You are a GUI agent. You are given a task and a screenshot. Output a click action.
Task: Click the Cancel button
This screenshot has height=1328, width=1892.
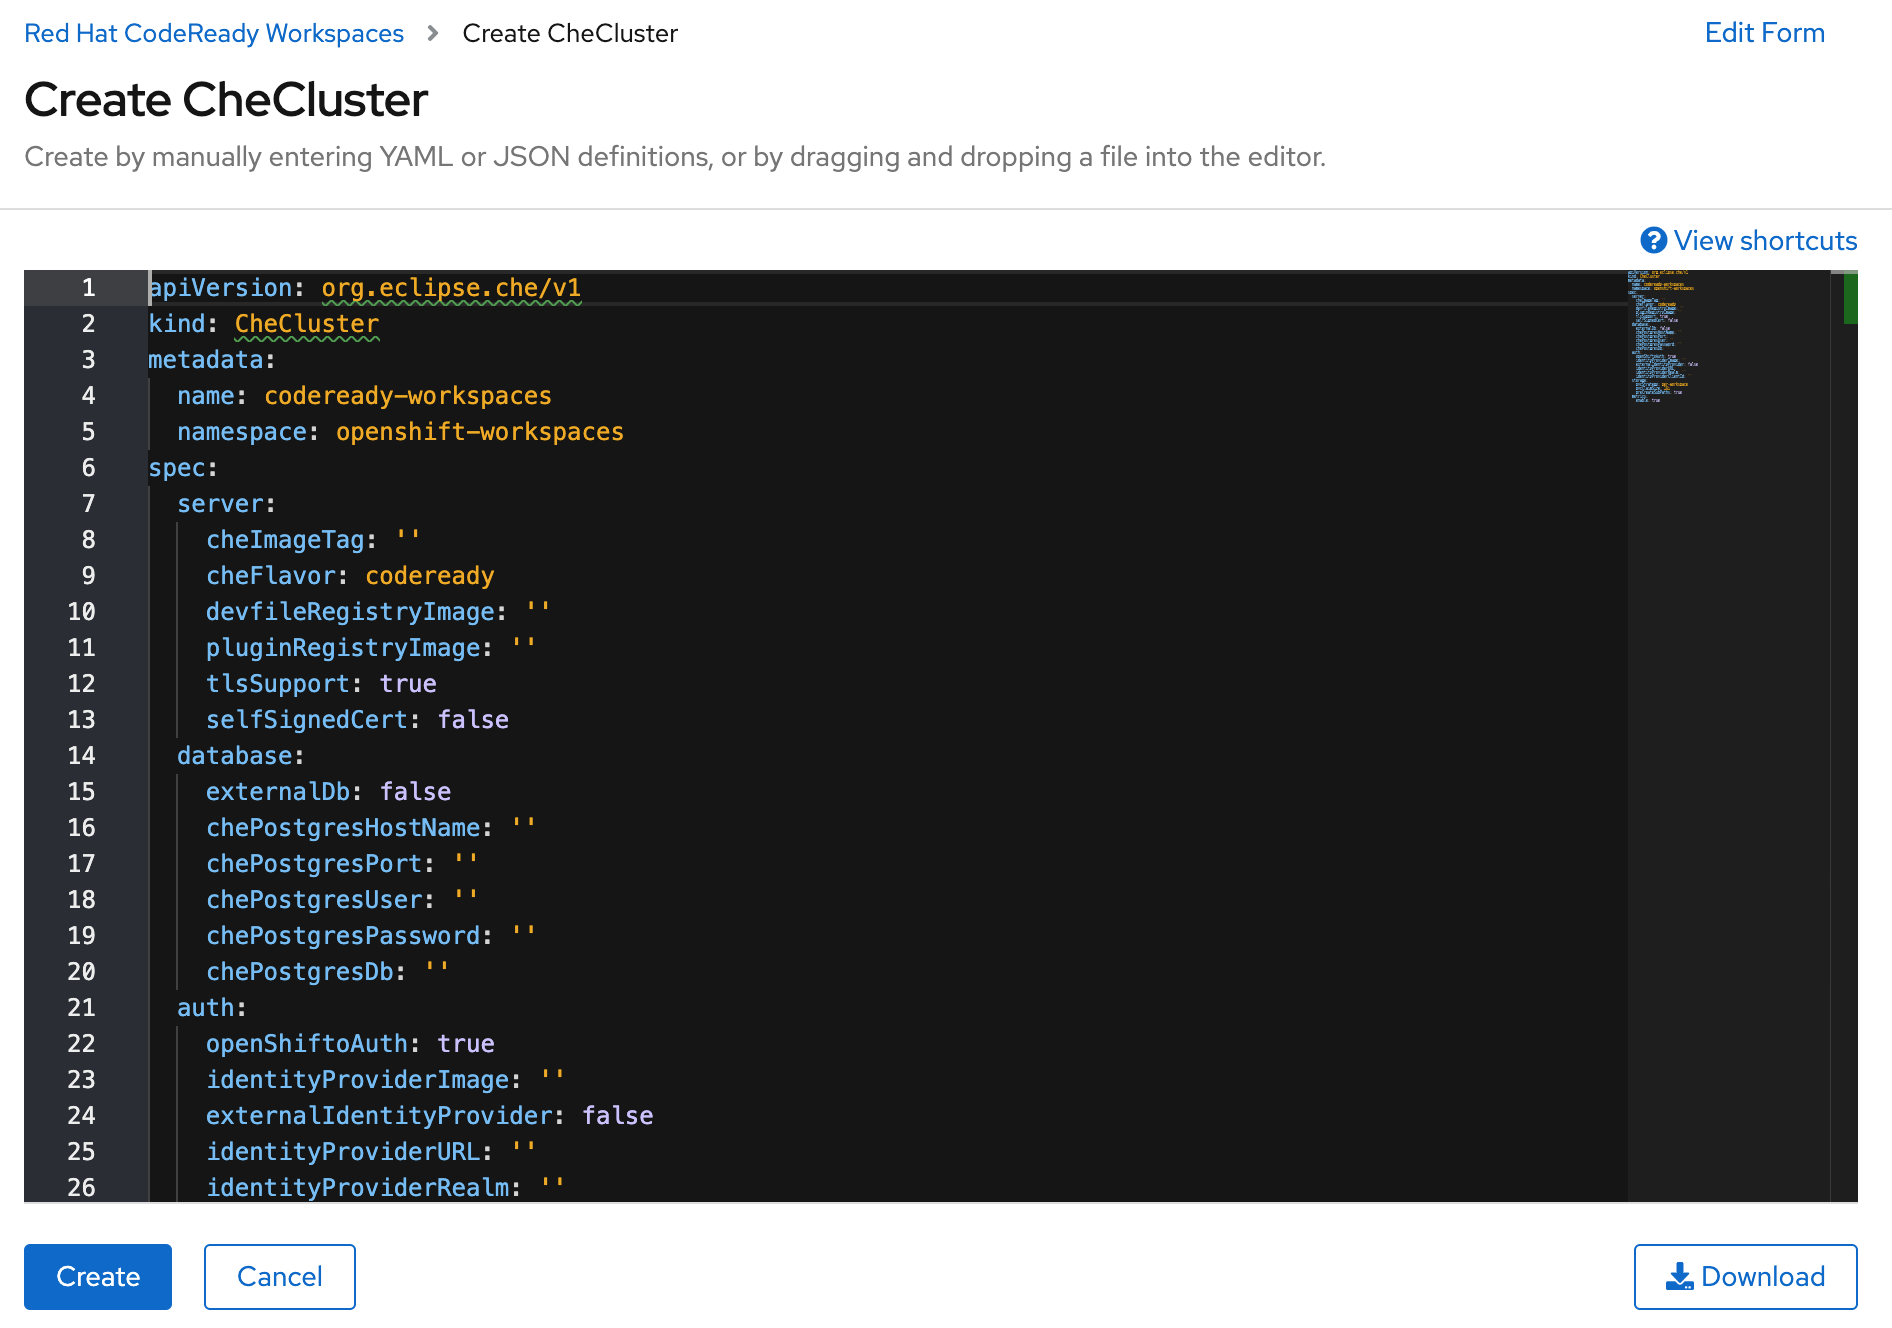[x=280, y=1277]
